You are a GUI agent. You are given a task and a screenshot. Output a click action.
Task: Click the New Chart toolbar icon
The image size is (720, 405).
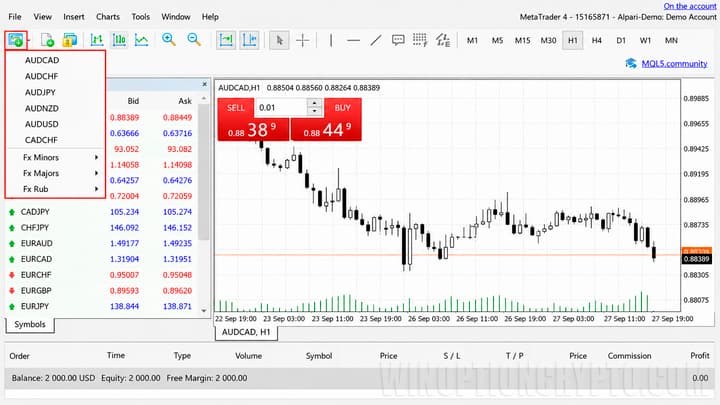[16, 40]
